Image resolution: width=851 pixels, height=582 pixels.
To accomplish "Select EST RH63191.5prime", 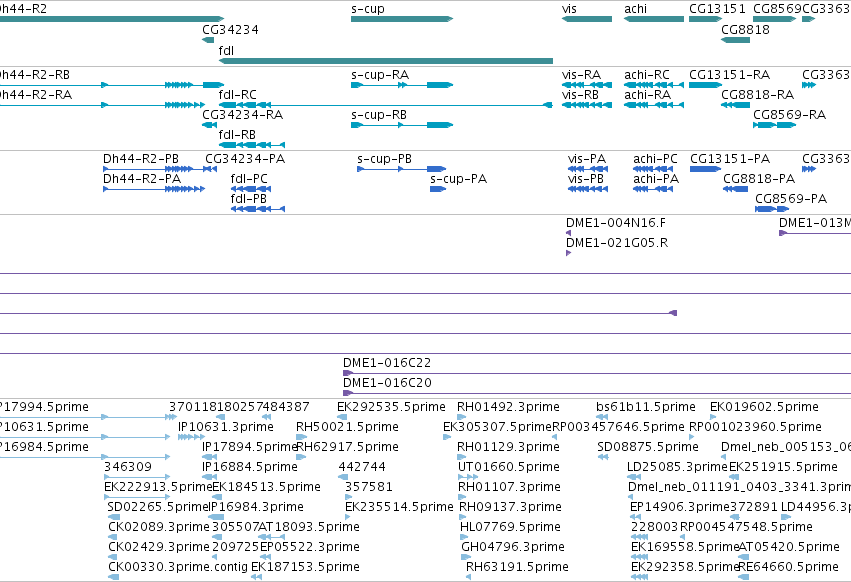I will point(468,577).
